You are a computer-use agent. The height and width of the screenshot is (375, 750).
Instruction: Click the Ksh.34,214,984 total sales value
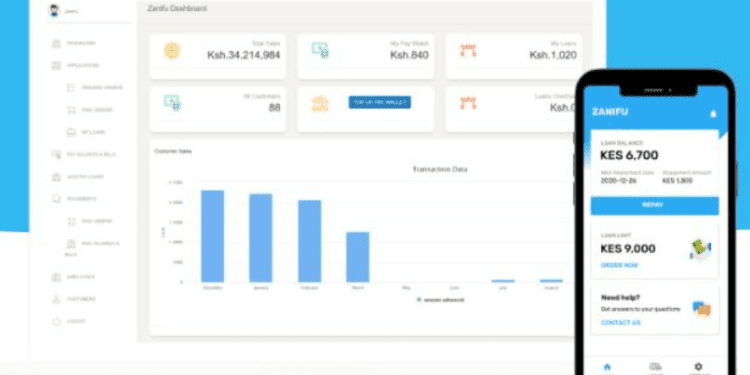click(243, 55)
